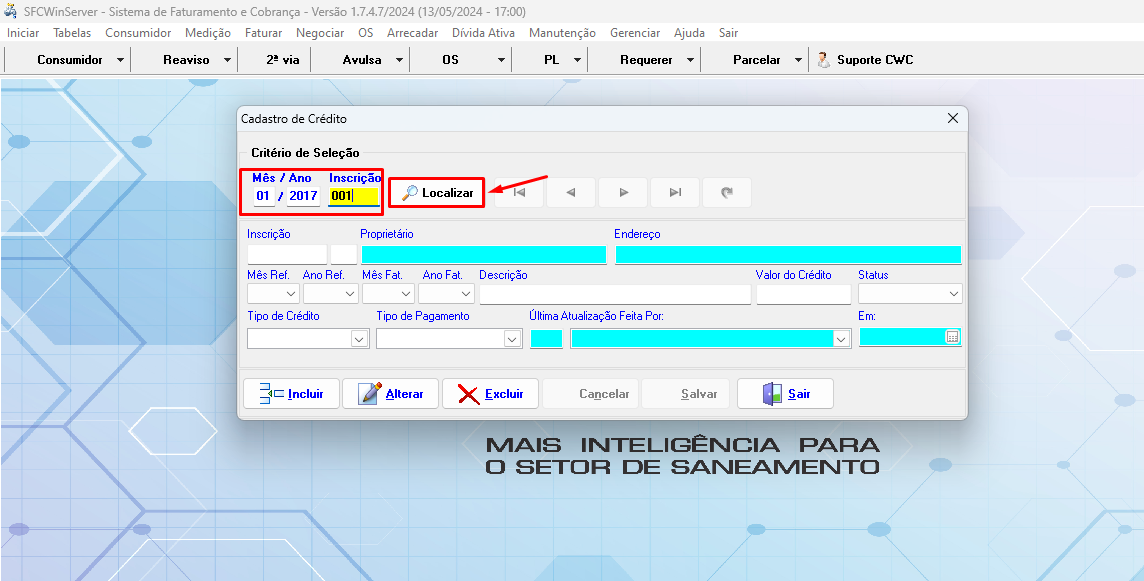This screenshot has width=1144, height=581.
Task: Open the Faturar menu
Action: [263, 33]
